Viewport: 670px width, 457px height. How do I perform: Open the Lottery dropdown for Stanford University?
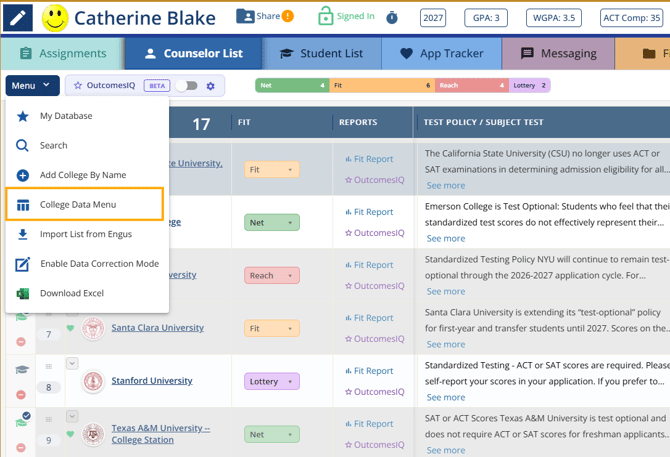tap(272, 381)
